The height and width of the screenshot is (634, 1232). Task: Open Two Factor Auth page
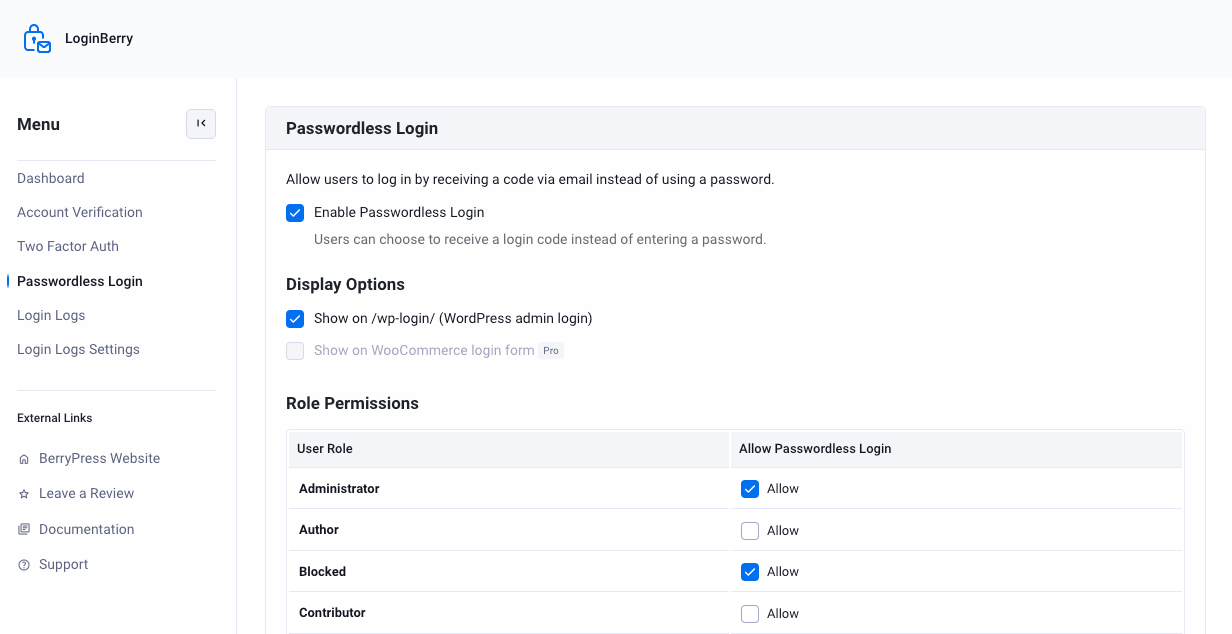[68, 246]
